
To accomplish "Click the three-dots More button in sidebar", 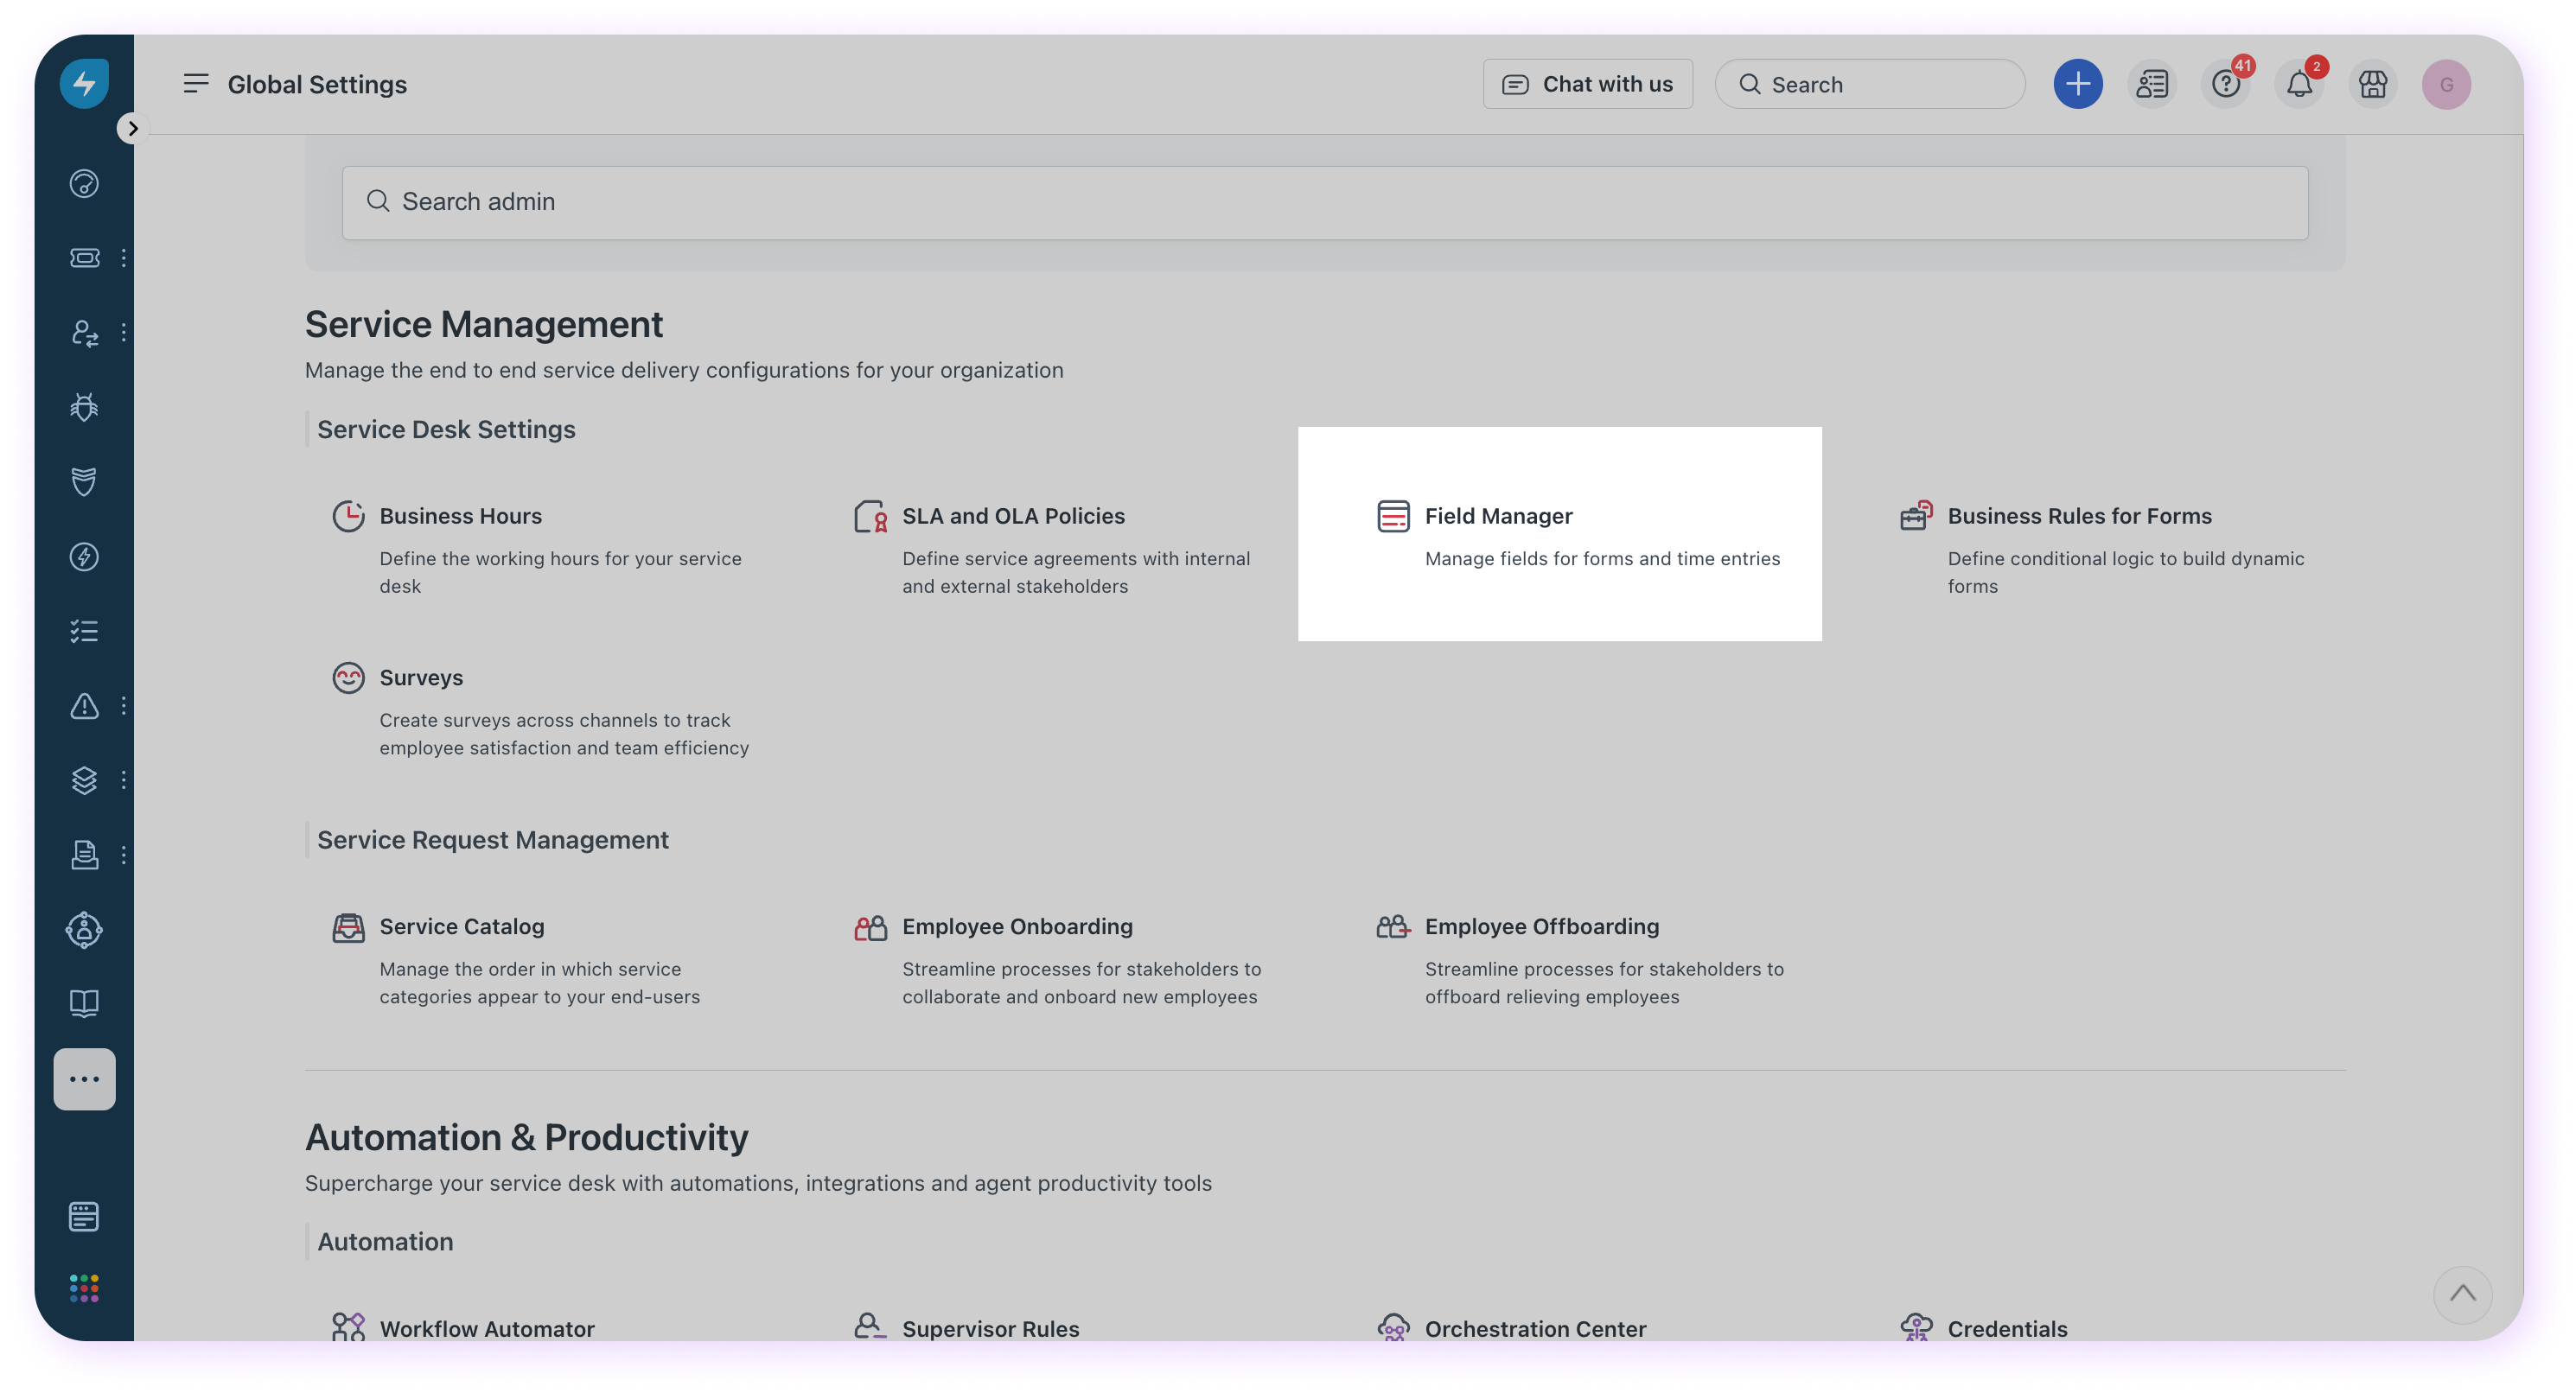I will (x=84, y=1079).
